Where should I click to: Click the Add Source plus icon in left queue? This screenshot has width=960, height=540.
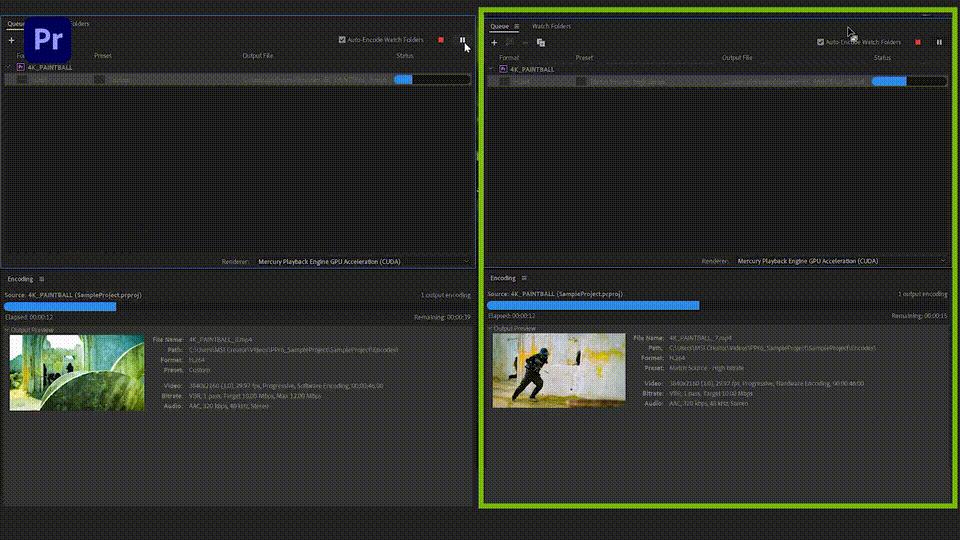(12, 40)
